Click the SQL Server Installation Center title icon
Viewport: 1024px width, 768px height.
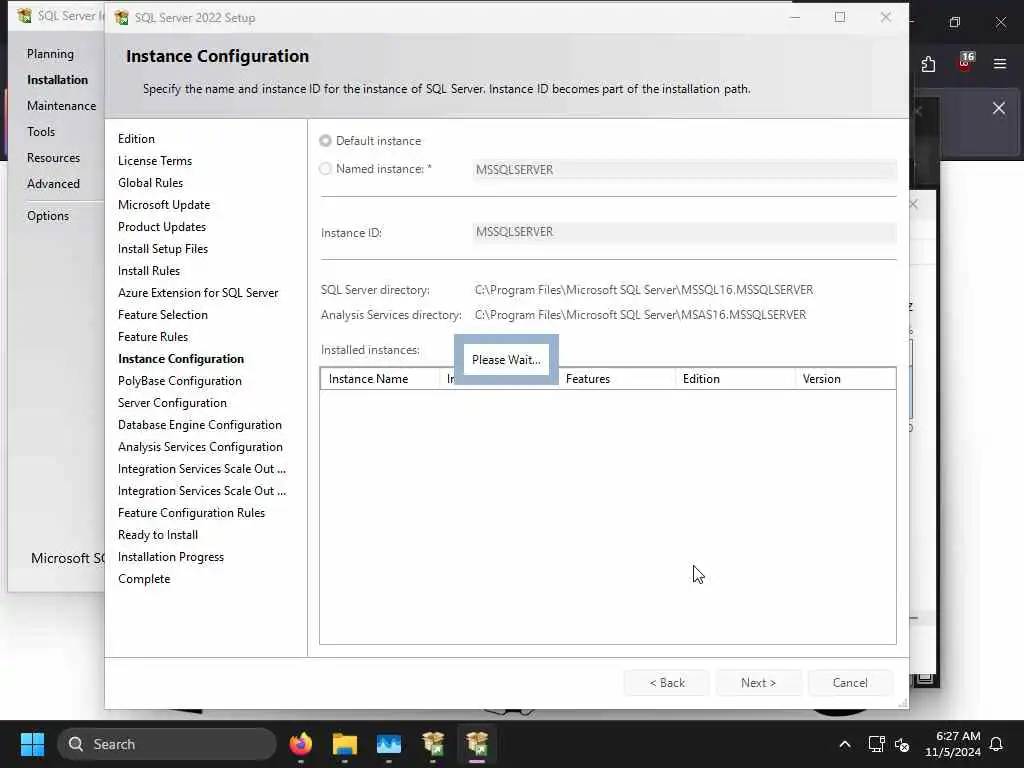24,16
